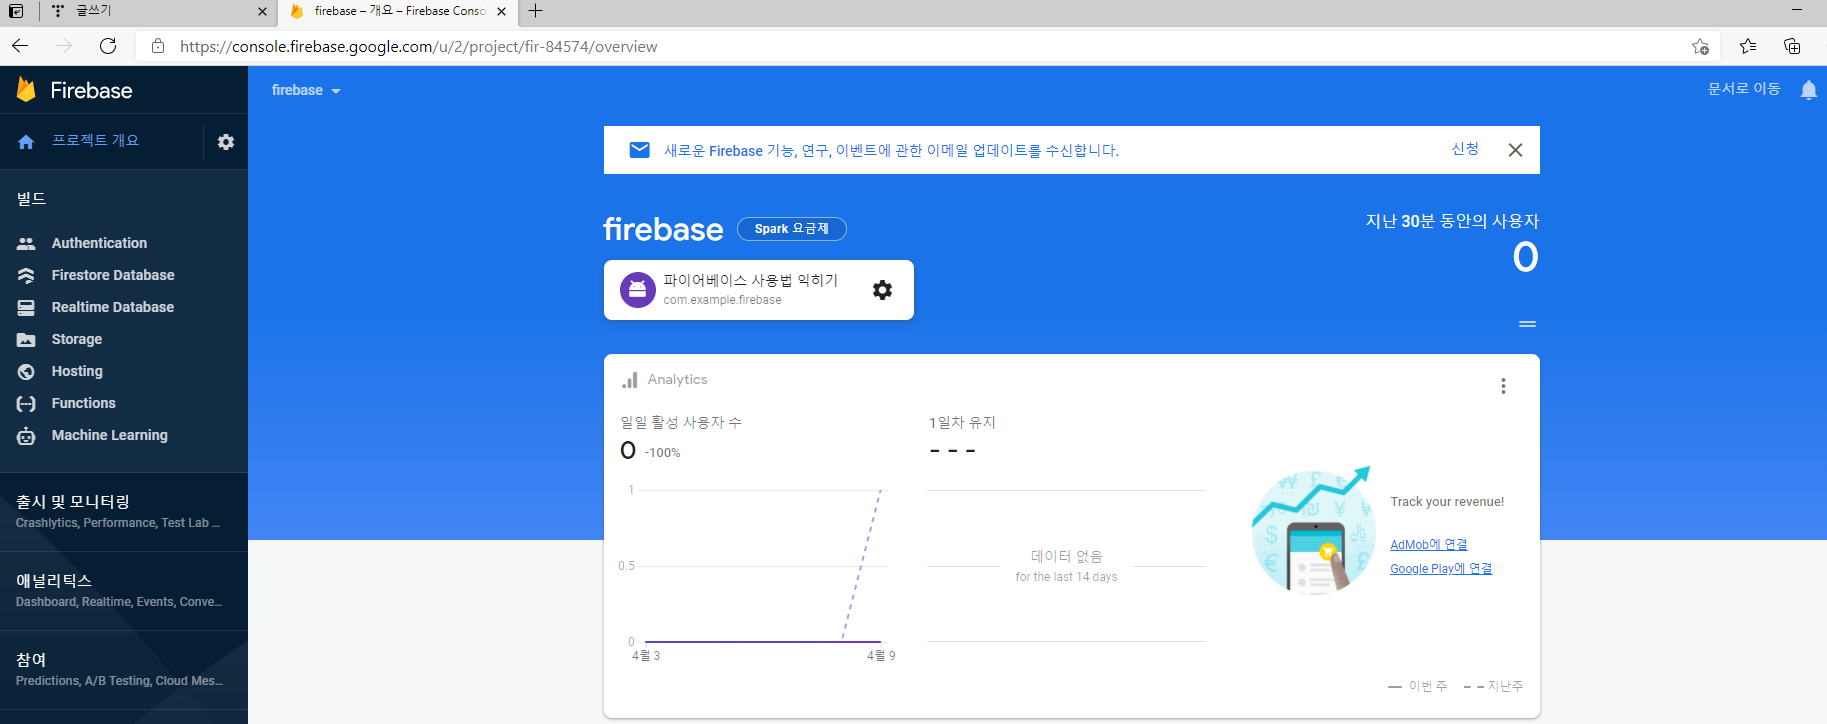Open the 파이어베이스 사용법 익히기 app card
Image resolution: width=1827 pixels, height=724 pixels.
(x=759, y=290)
